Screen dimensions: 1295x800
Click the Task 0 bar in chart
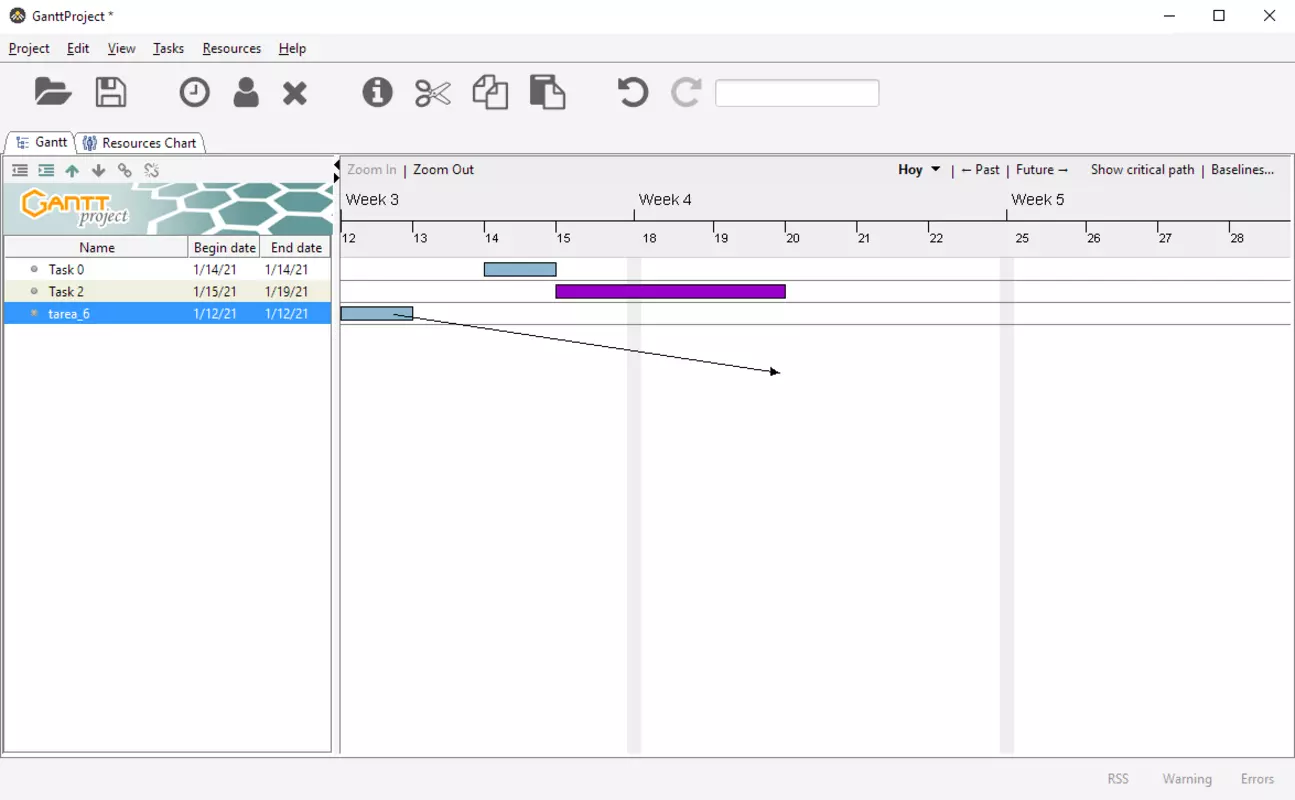click(x=520, y=269)
